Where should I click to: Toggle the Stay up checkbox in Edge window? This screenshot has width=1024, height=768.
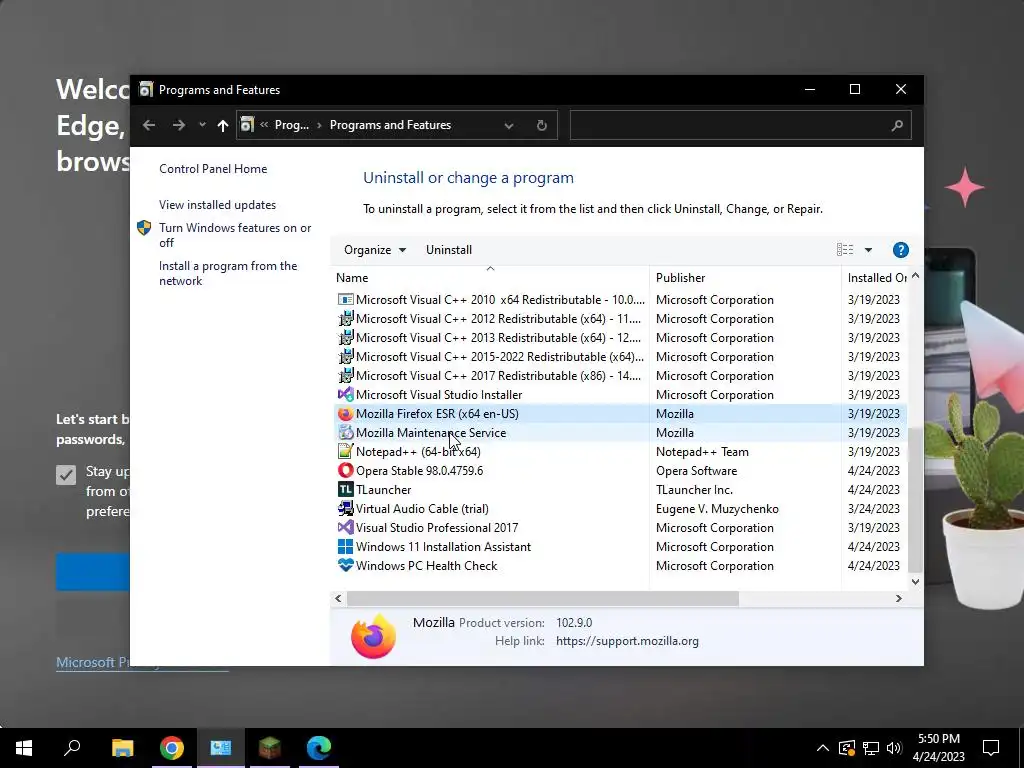pos(66,475)
